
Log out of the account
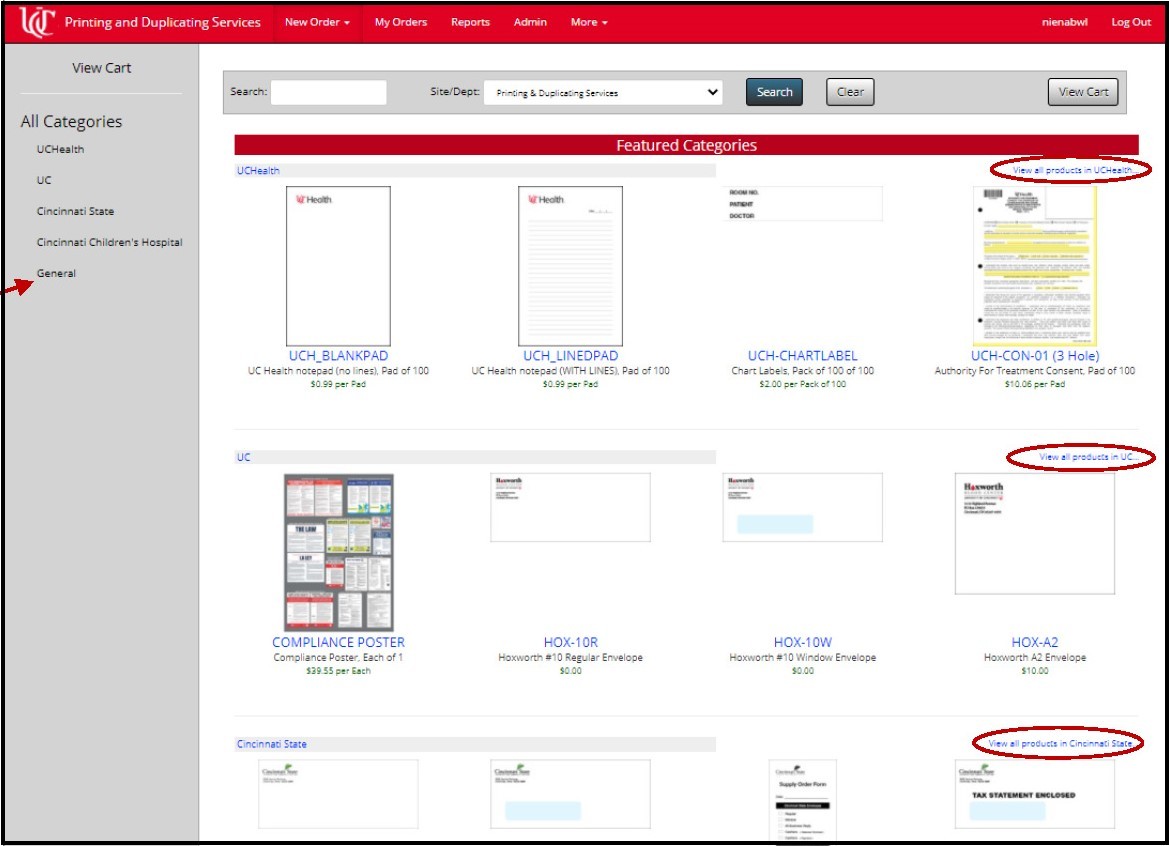pyautogui.click(x=1131, y=21)
